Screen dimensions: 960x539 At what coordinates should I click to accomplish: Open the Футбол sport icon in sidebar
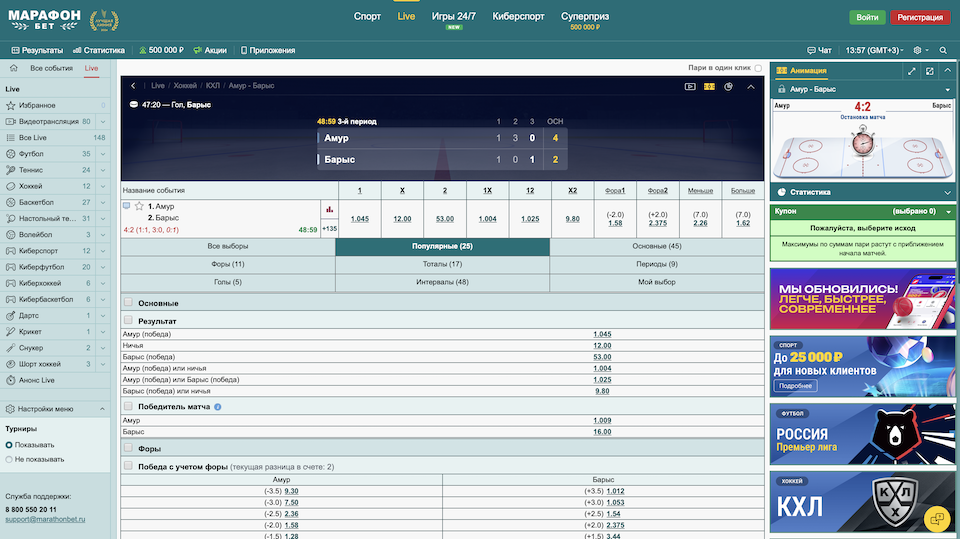[x=10, y=154]
